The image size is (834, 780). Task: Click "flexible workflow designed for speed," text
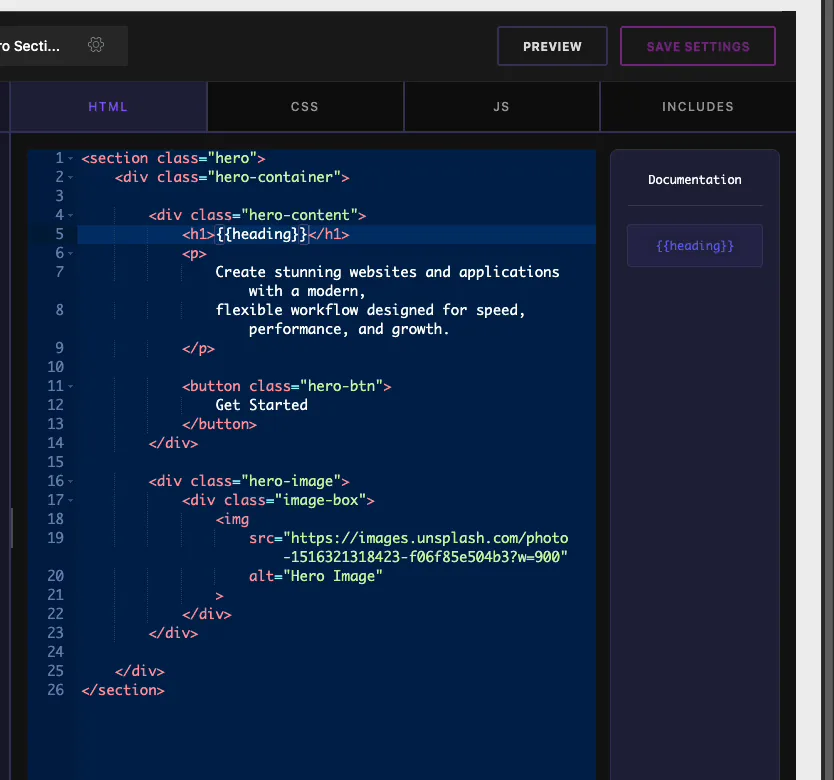(370, 310)
